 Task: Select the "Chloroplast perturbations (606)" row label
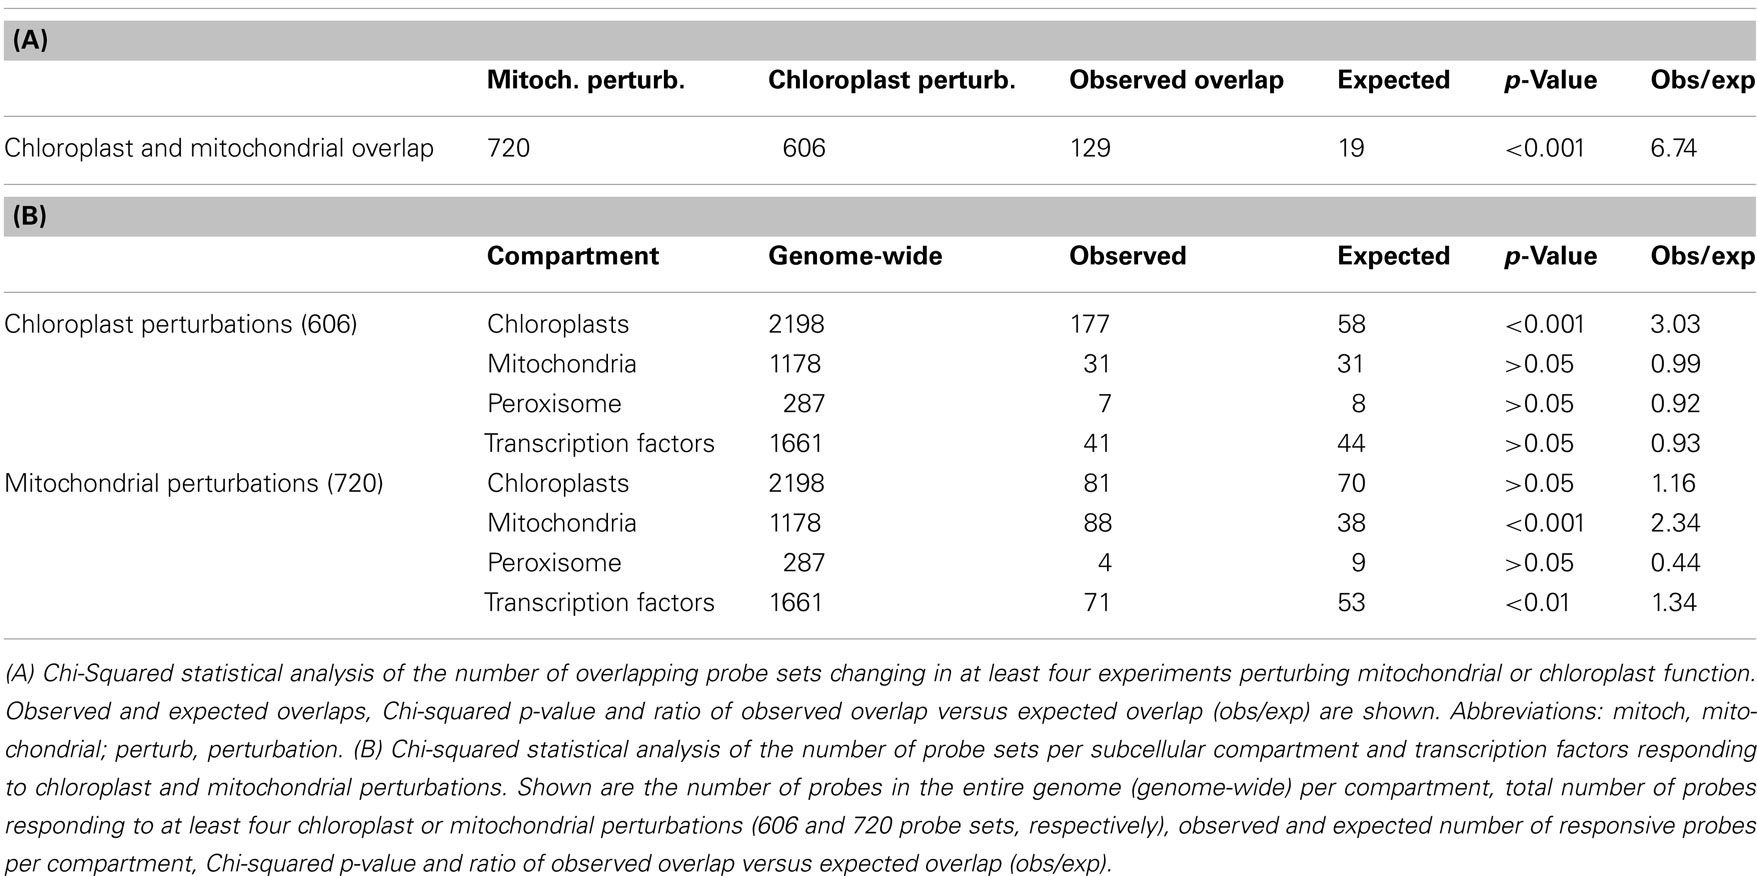click(x=181, y=324)
